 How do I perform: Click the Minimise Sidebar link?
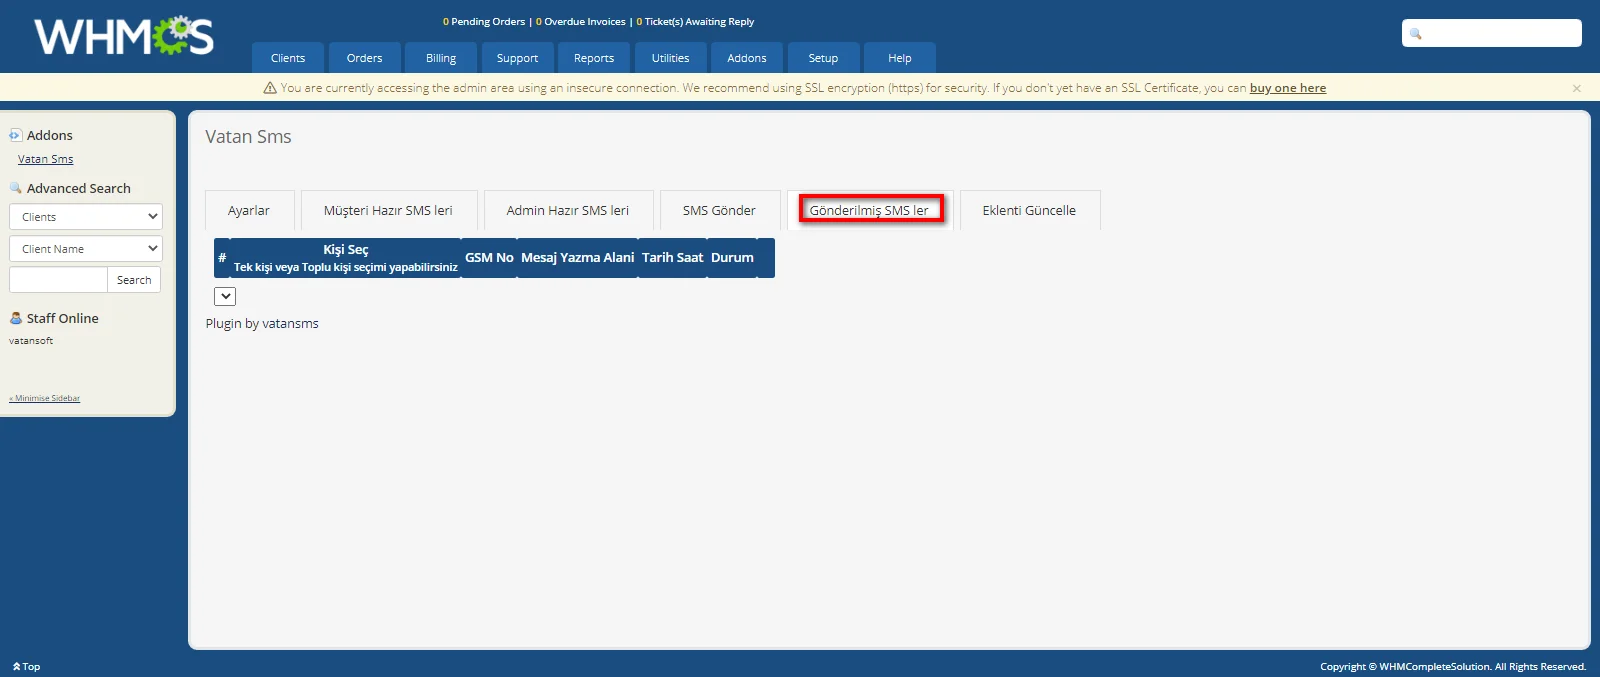(45, 398)
